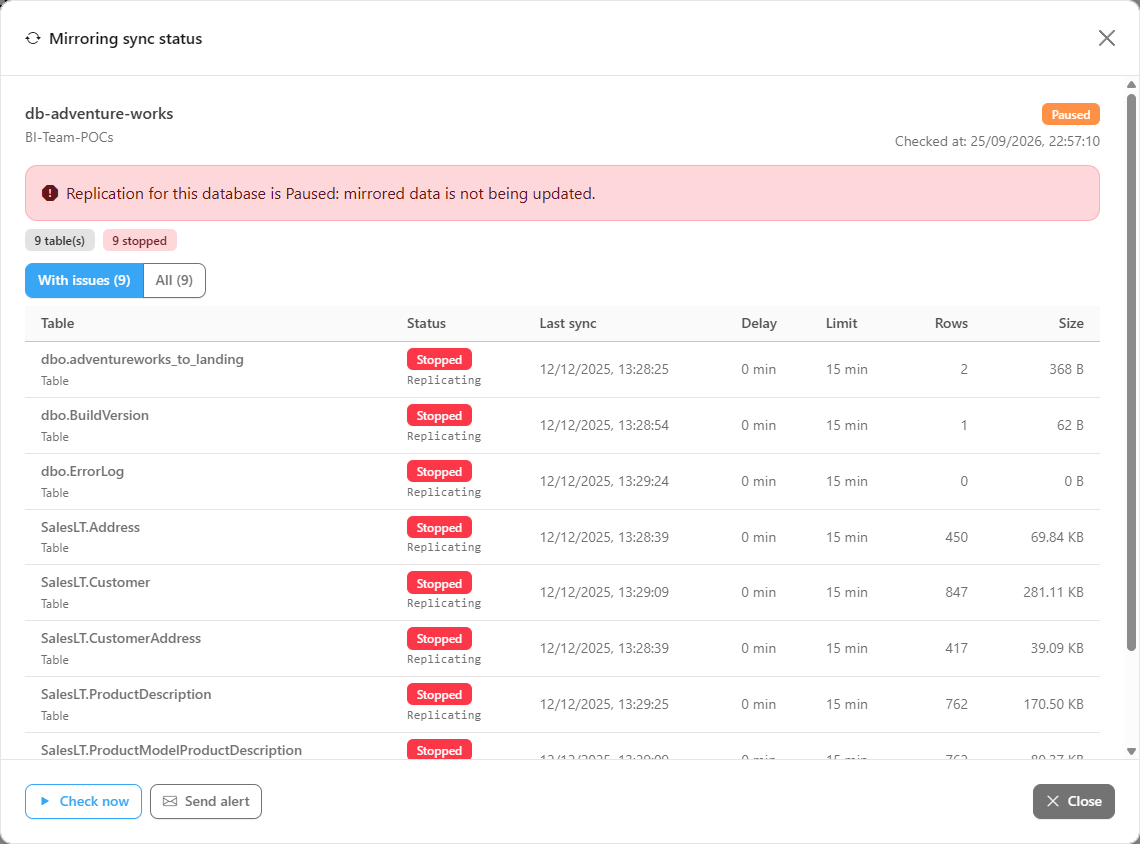Click the Last sync column header

568,323
